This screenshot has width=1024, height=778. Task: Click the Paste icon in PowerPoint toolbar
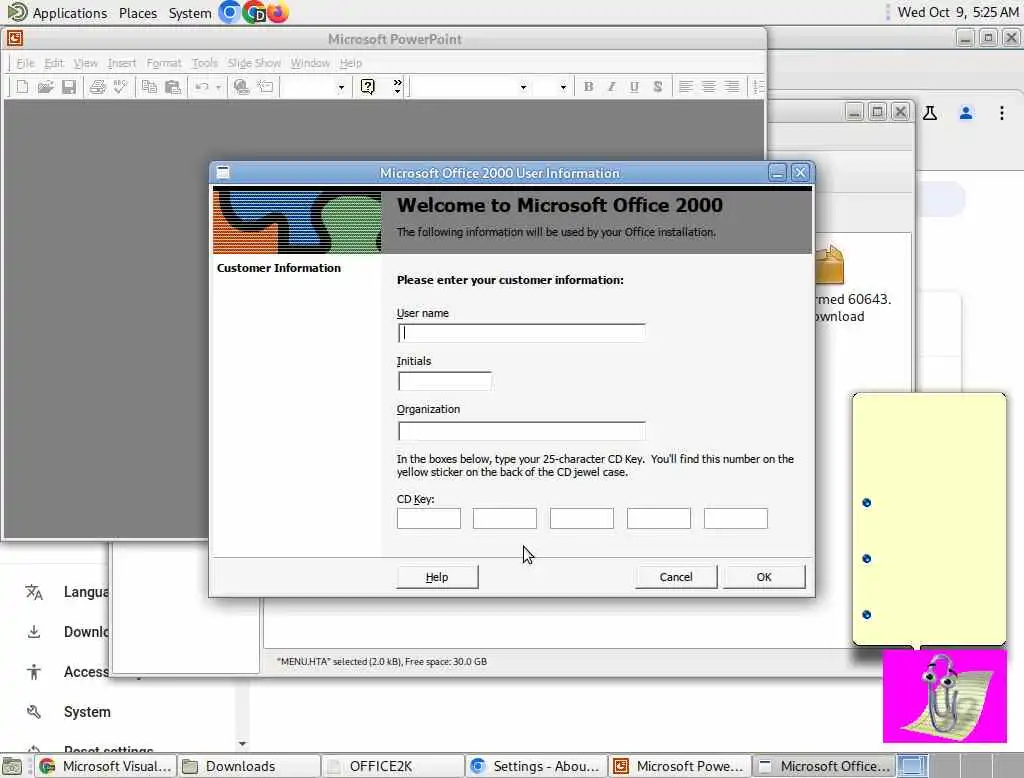(172, 87)
